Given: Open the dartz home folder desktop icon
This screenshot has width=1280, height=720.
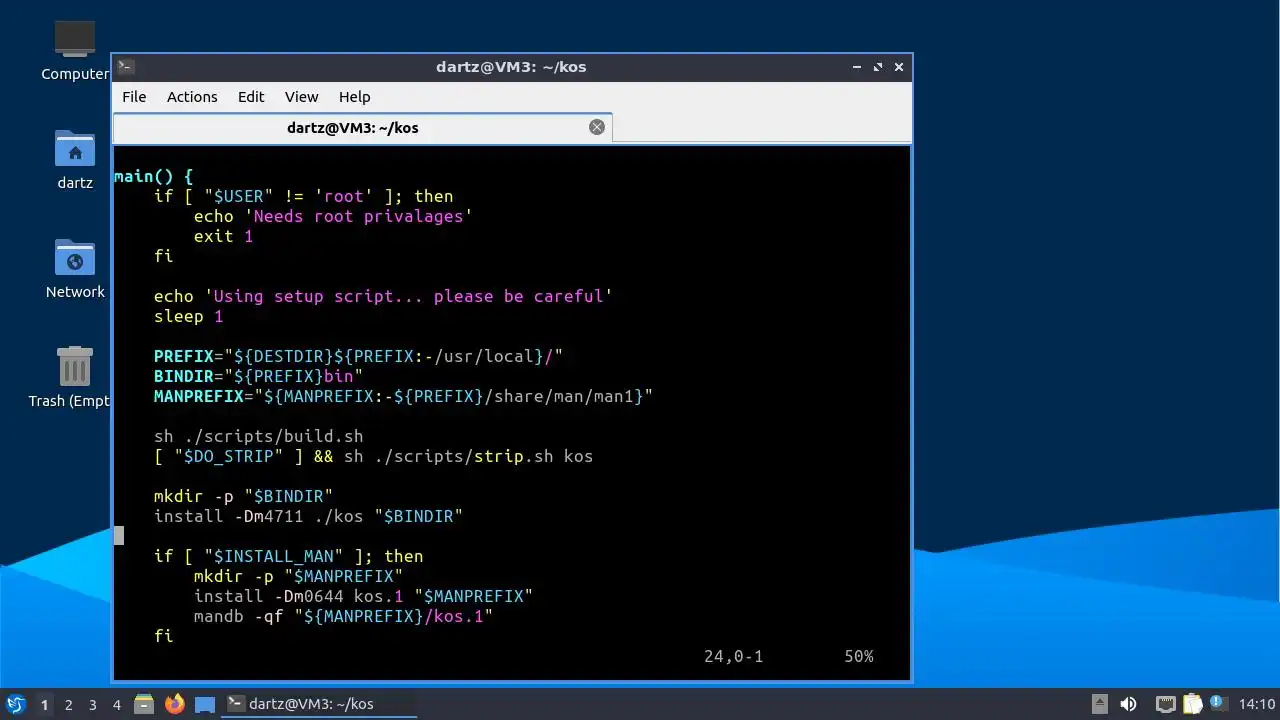Looking at the screenshot, I should click(75, 159).
